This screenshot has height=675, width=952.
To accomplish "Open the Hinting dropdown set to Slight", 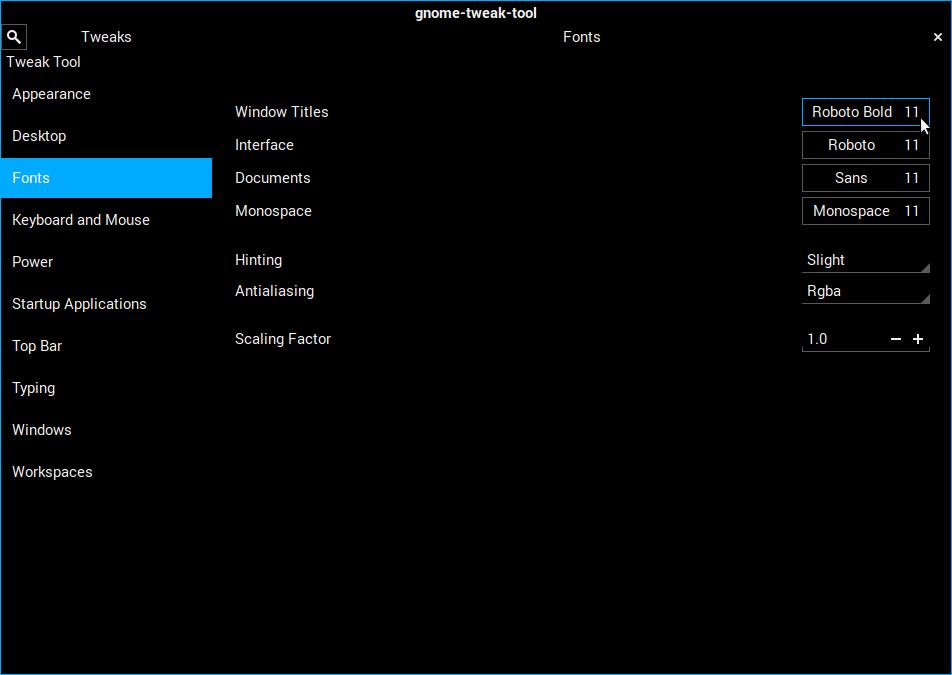I will 866,260.
